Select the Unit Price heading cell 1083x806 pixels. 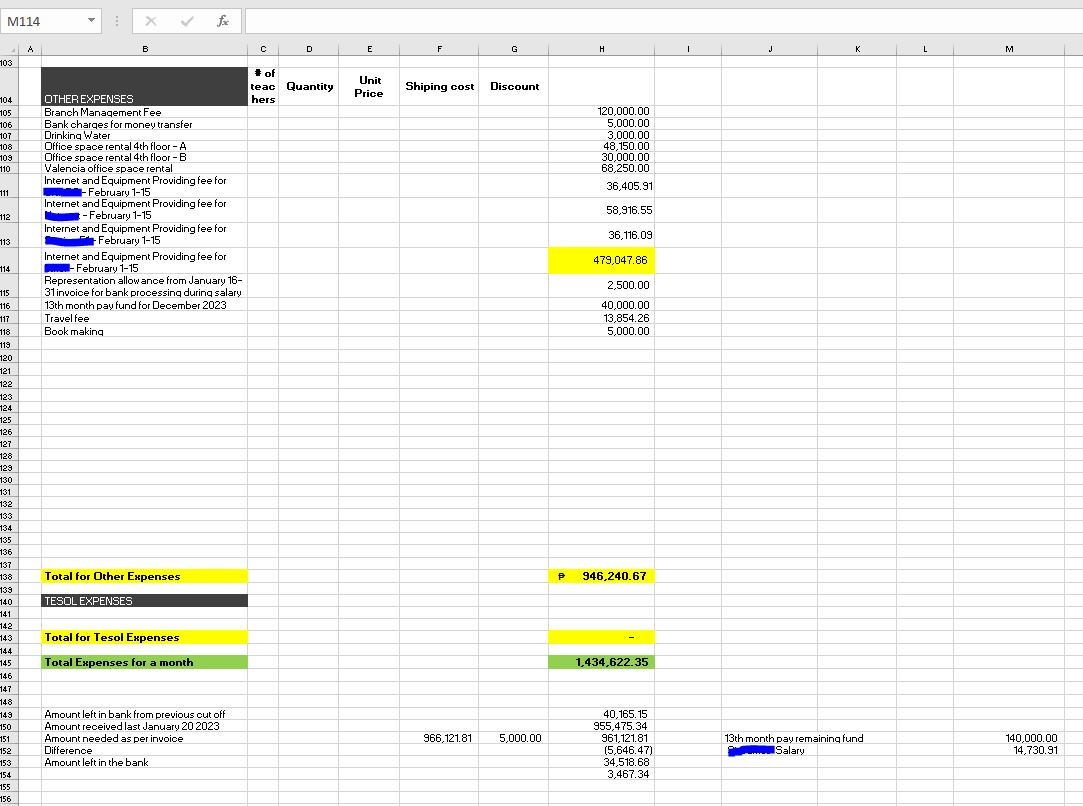(x=369, y=86)
